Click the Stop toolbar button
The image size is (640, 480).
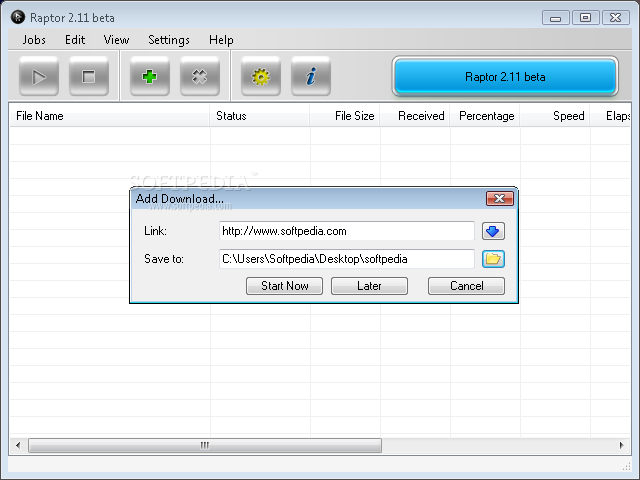89,76
